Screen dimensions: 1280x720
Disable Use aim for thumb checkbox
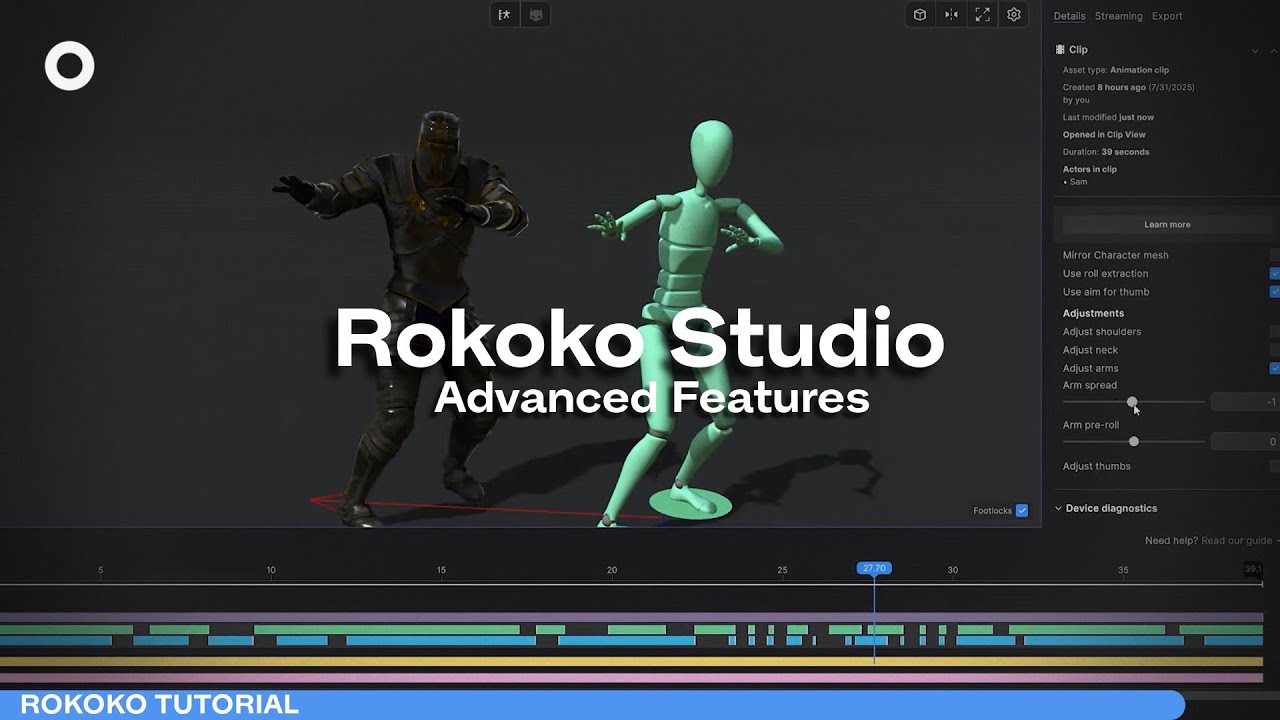pyautogui.click(x=1275, y=292)
